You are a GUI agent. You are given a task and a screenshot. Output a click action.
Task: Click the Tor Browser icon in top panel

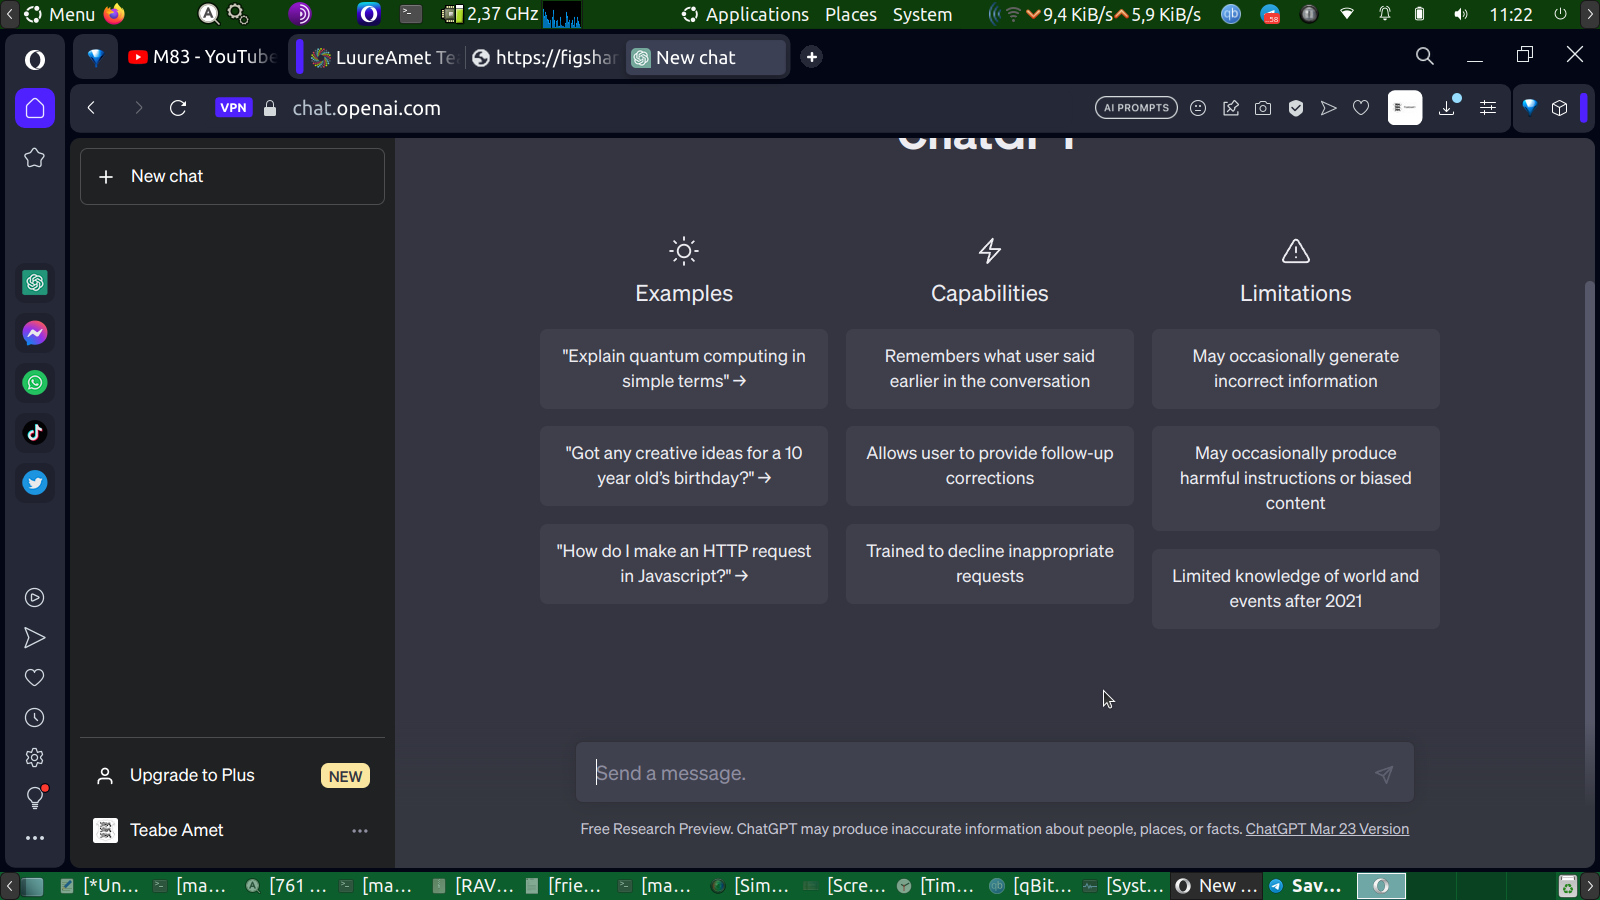300,14
